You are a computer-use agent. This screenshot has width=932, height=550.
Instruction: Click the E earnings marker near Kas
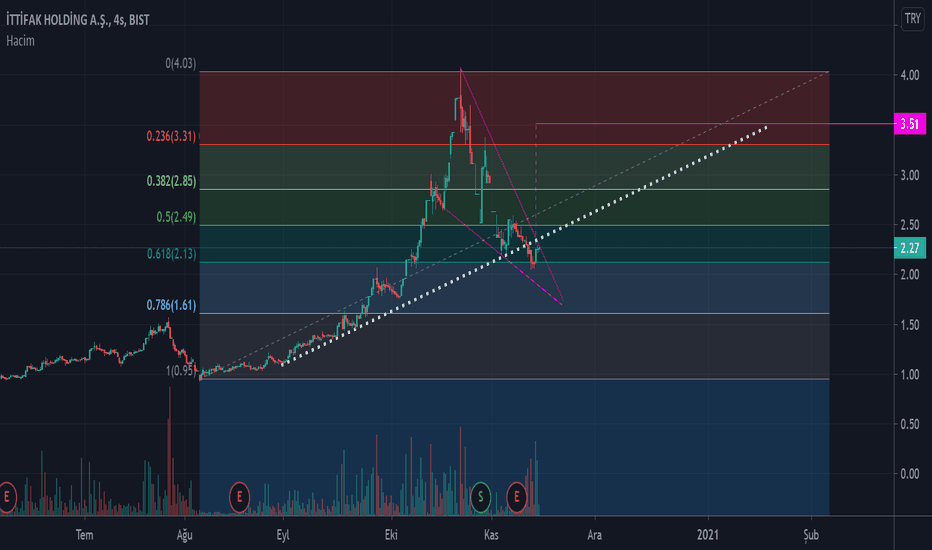pos(517,496)
